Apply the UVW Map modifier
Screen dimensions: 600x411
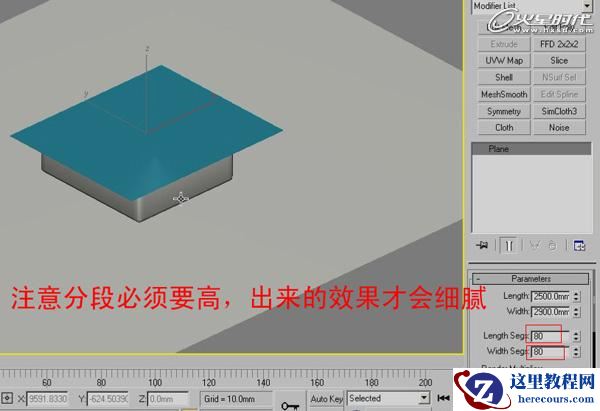(x=504, y=60)
